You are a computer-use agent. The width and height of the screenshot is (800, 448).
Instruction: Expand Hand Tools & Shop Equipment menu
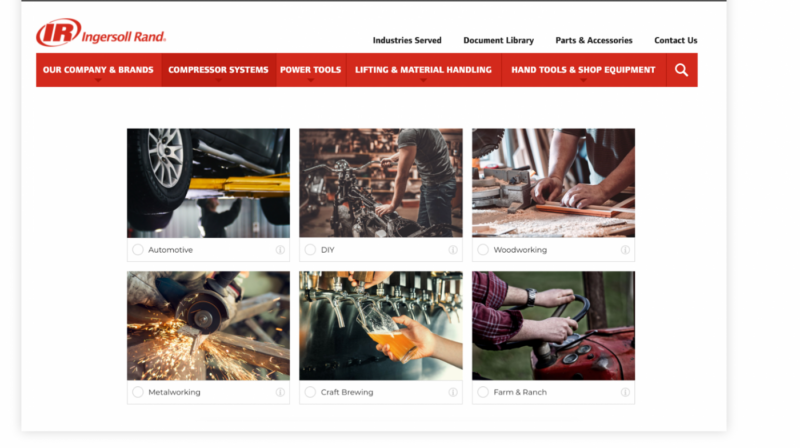[x=583, y=70]
